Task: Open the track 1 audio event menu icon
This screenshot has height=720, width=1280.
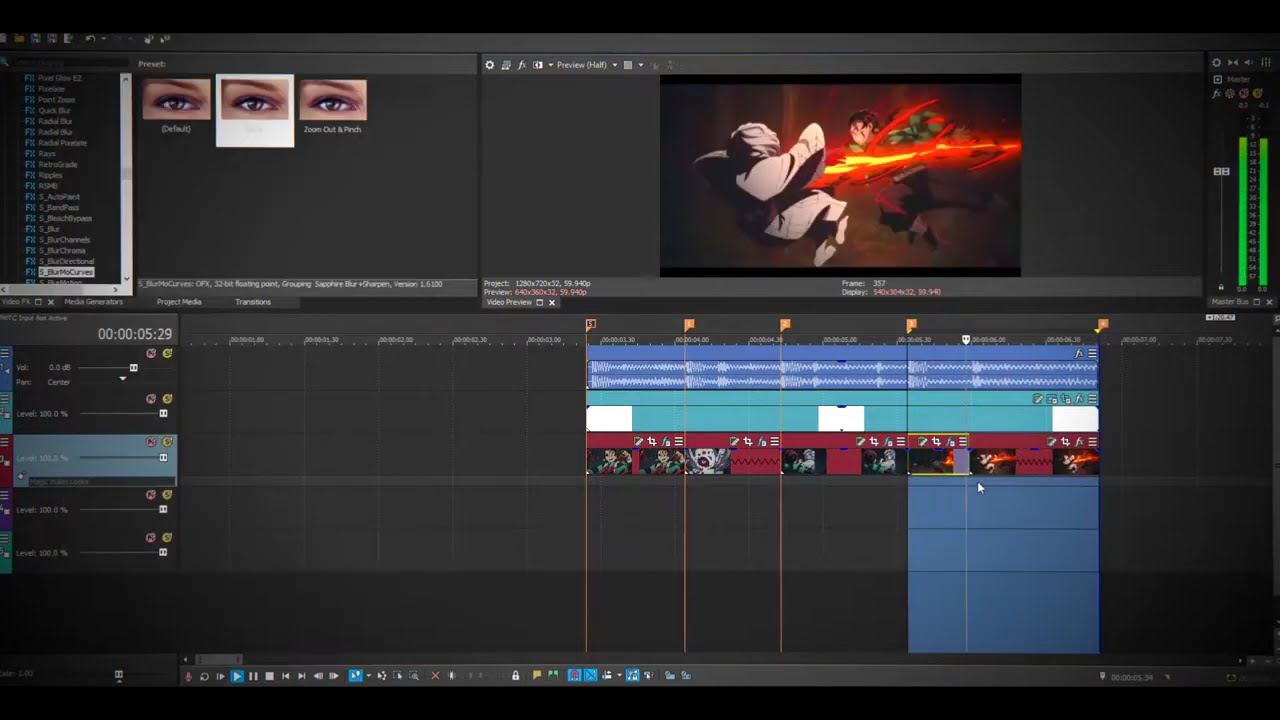Action: [x=1092, y=353]
